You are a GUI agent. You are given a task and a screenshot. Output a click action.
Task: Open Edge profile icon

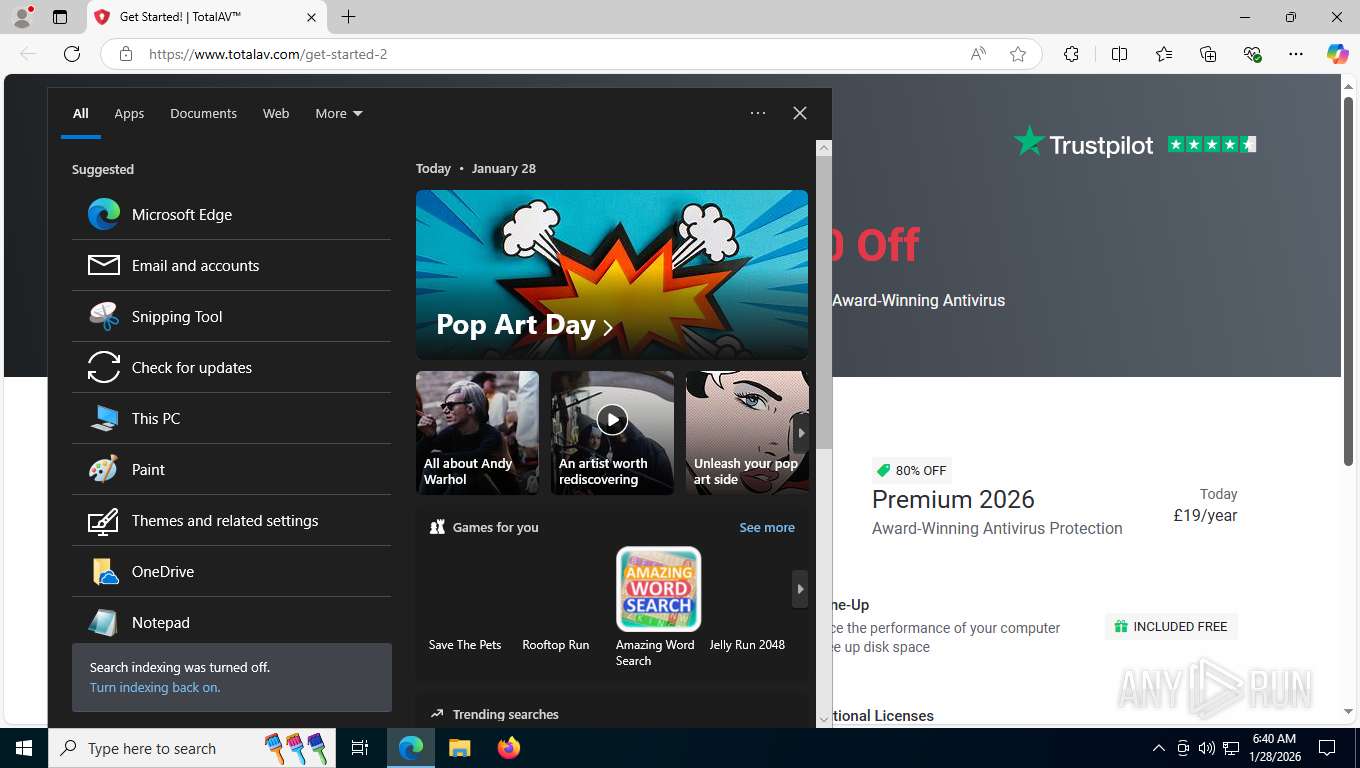(22, 17)
